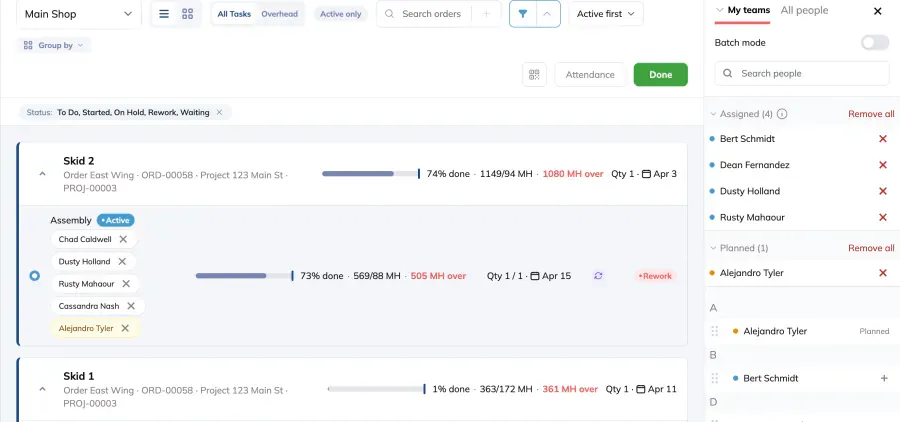Viewport: 900px width, 422px height.
Task: Focus the Search people field
Action: click(x=802, y=73)
